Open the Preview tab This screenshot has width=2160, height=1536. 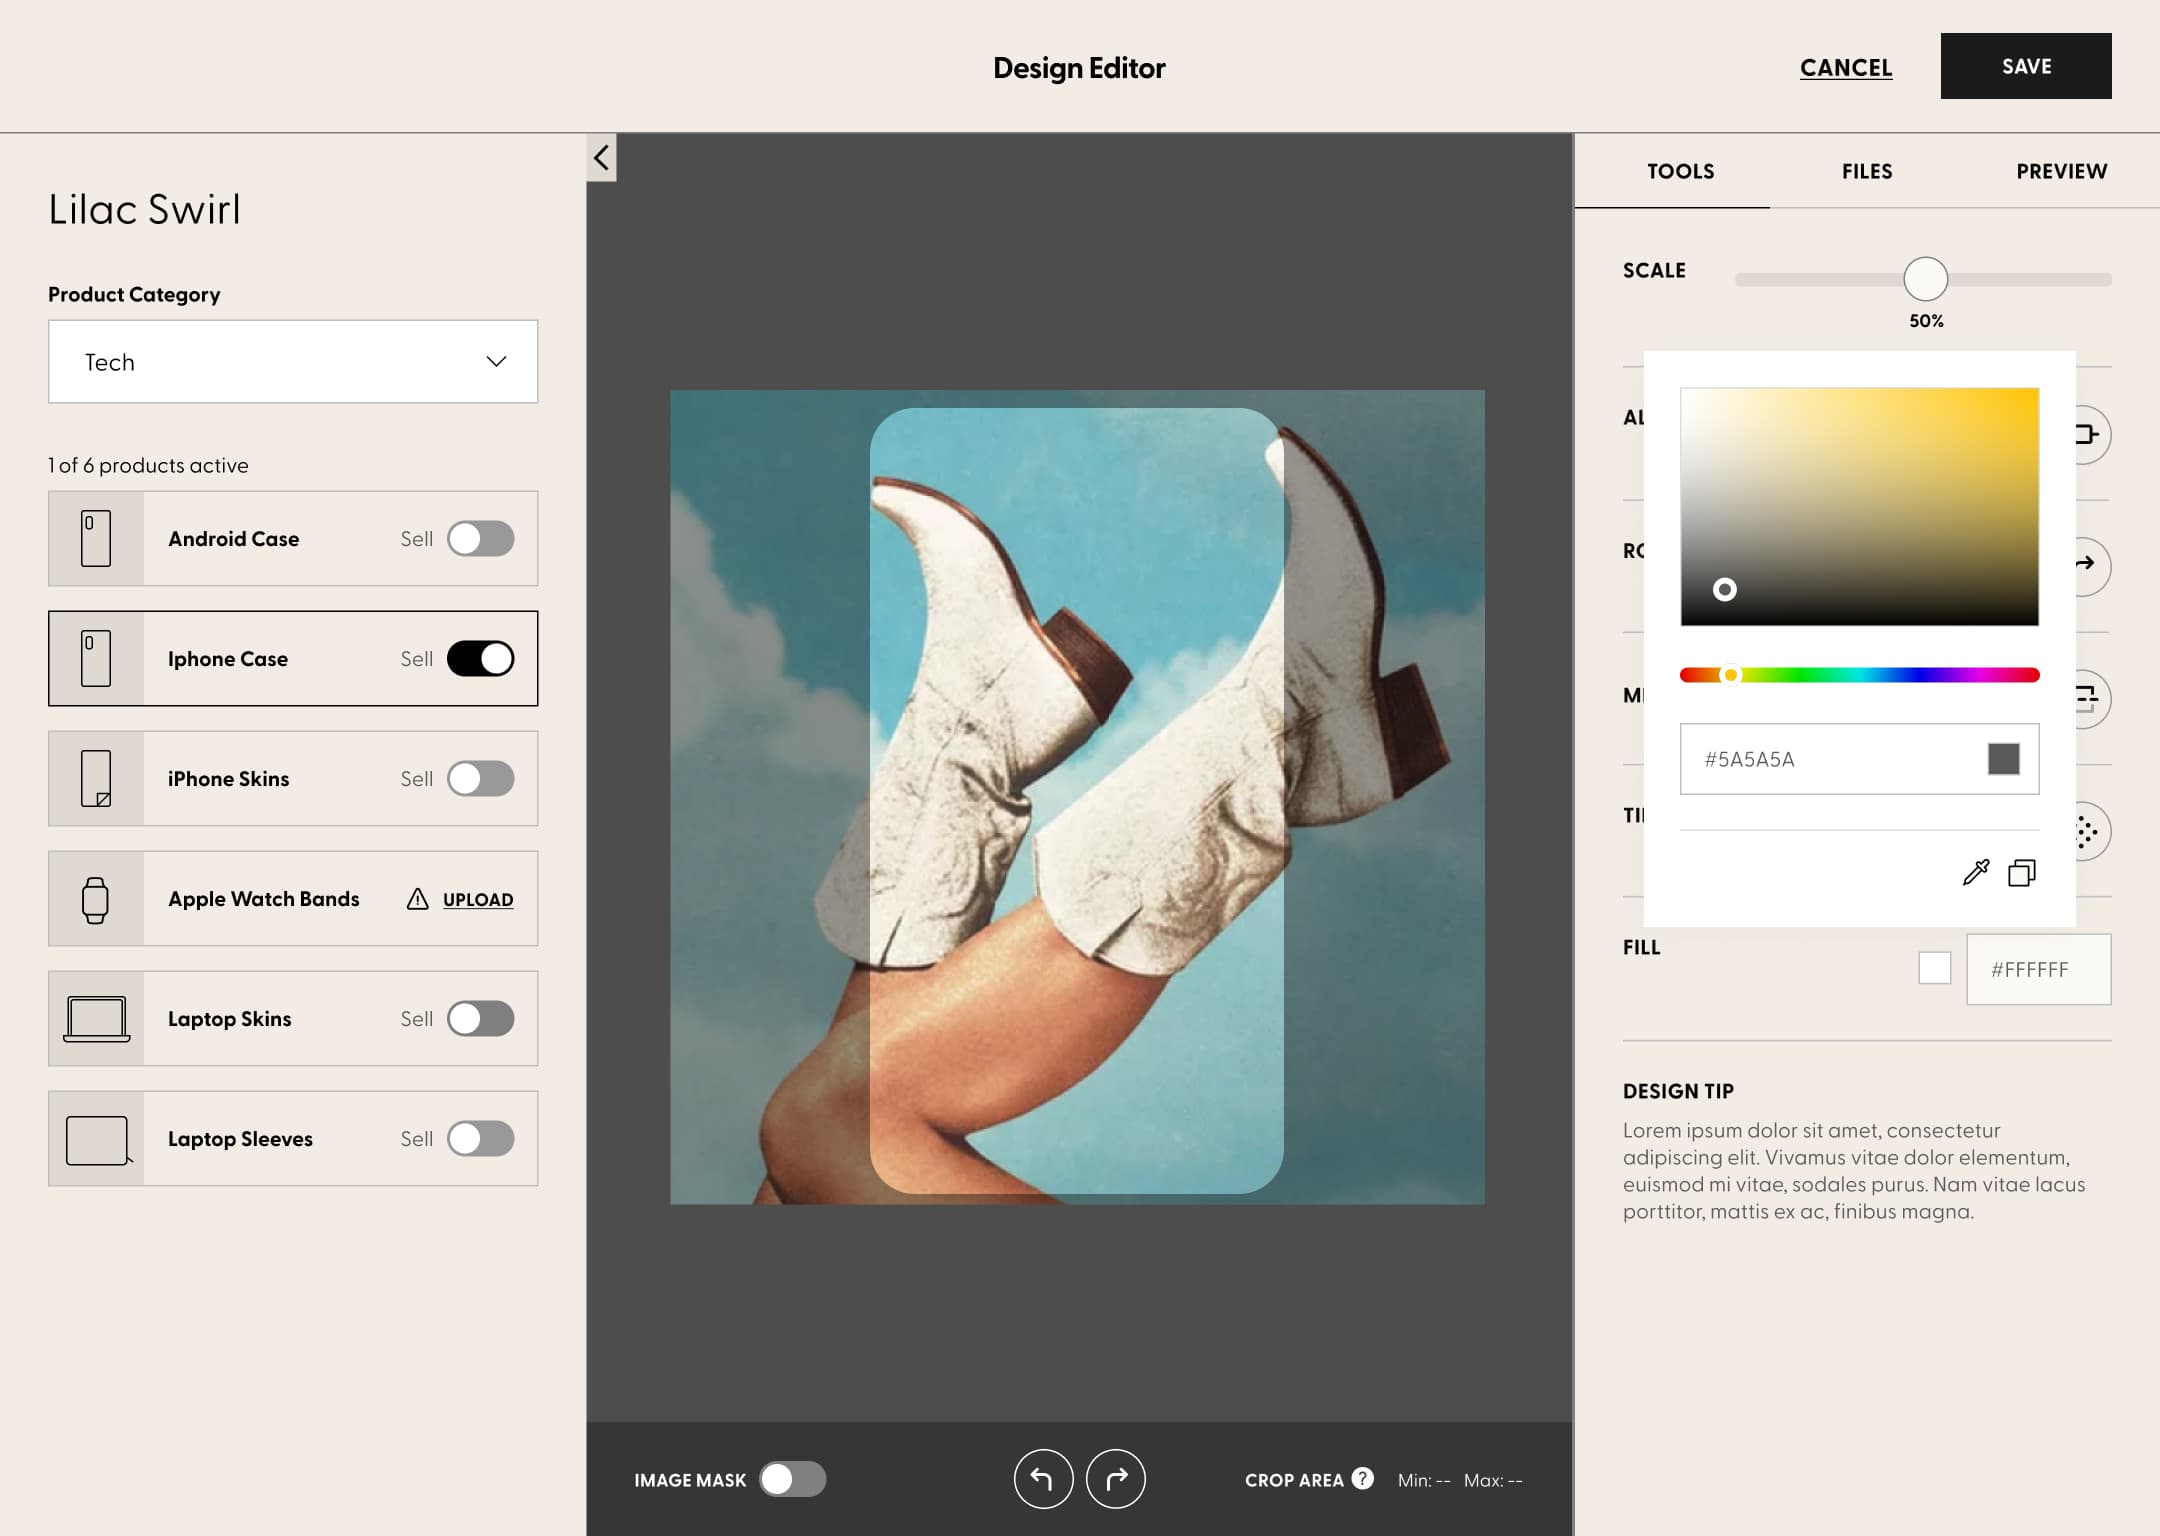2061,171
